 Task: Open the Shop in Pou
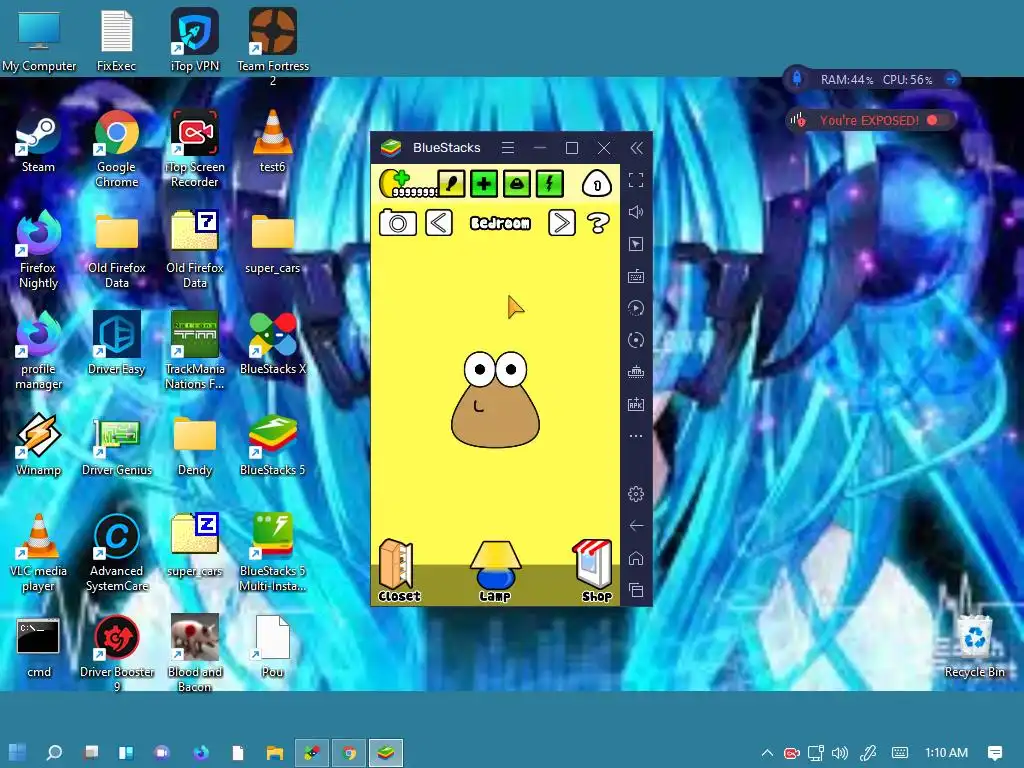(x=593, y=570)
